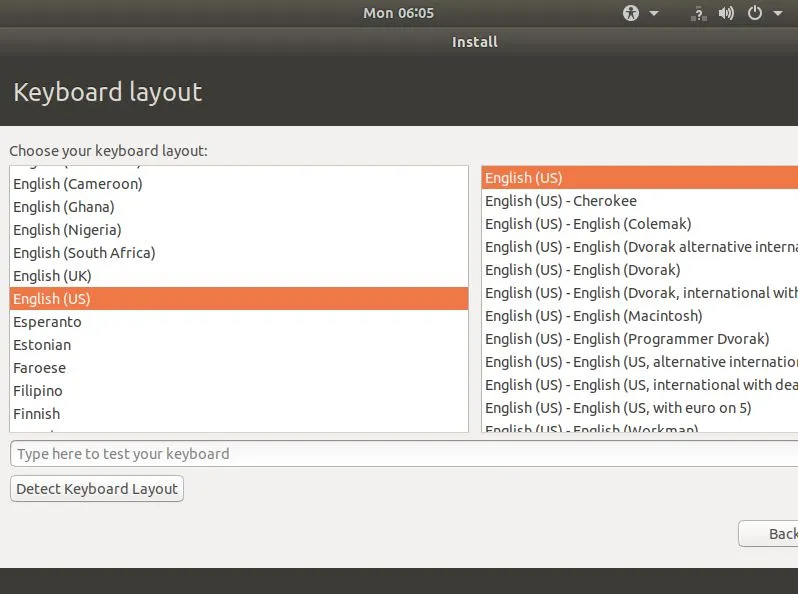798x594 pixels.
Task: Pick English (US) - Cherokee variant
Action: (x=561, y=201)
